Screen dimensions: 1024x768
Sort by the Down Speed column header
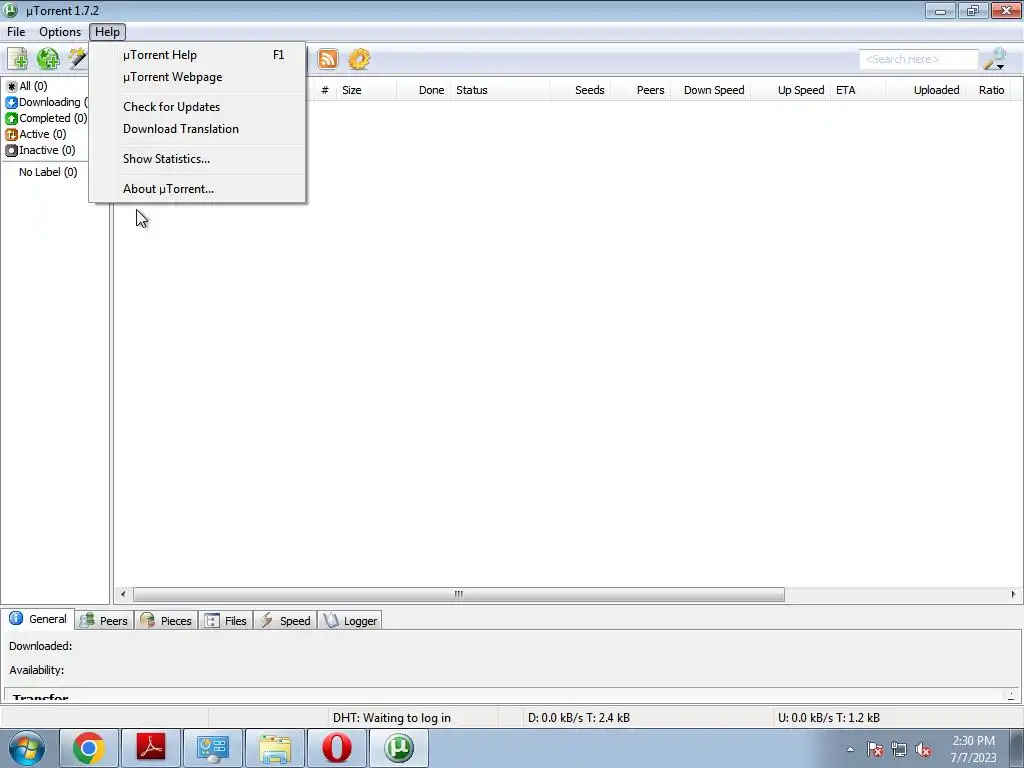click(711, 90)
